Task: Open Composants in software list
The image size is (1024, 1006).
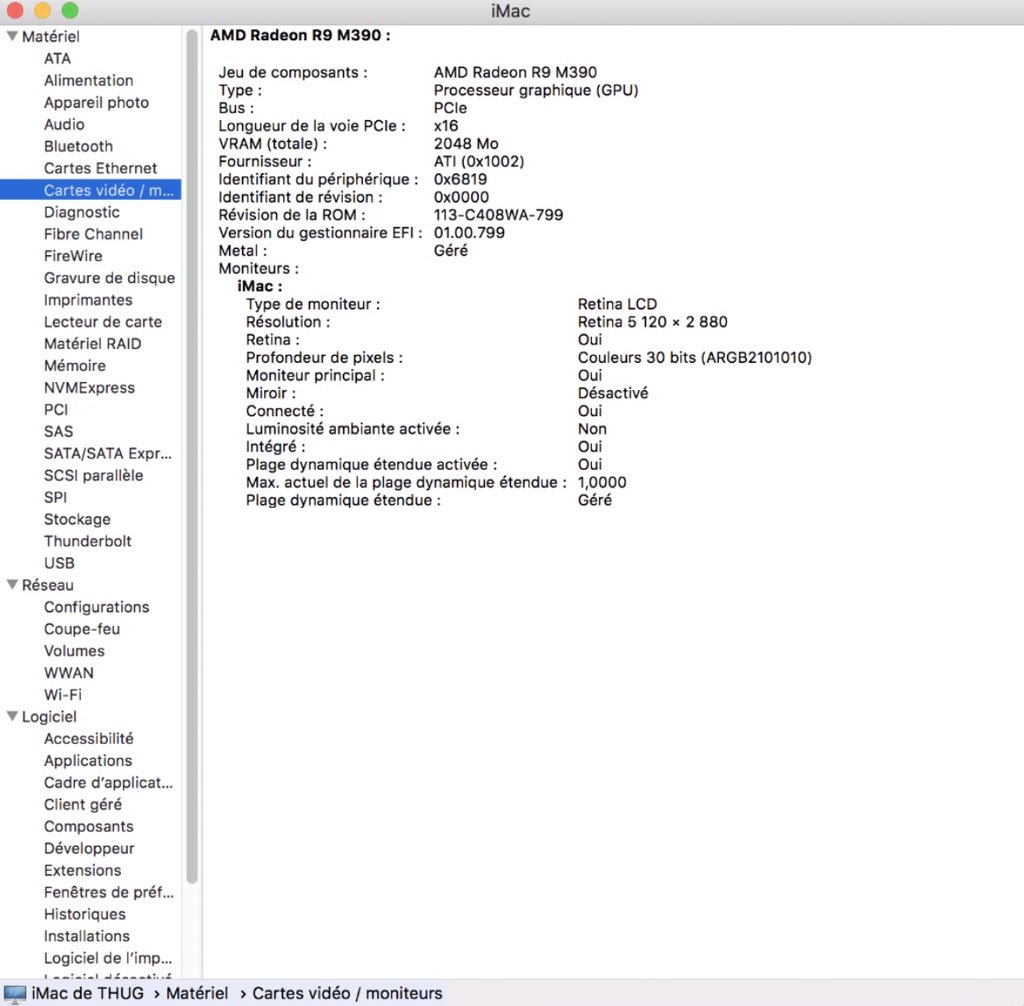Action: (x=89, y=827)
